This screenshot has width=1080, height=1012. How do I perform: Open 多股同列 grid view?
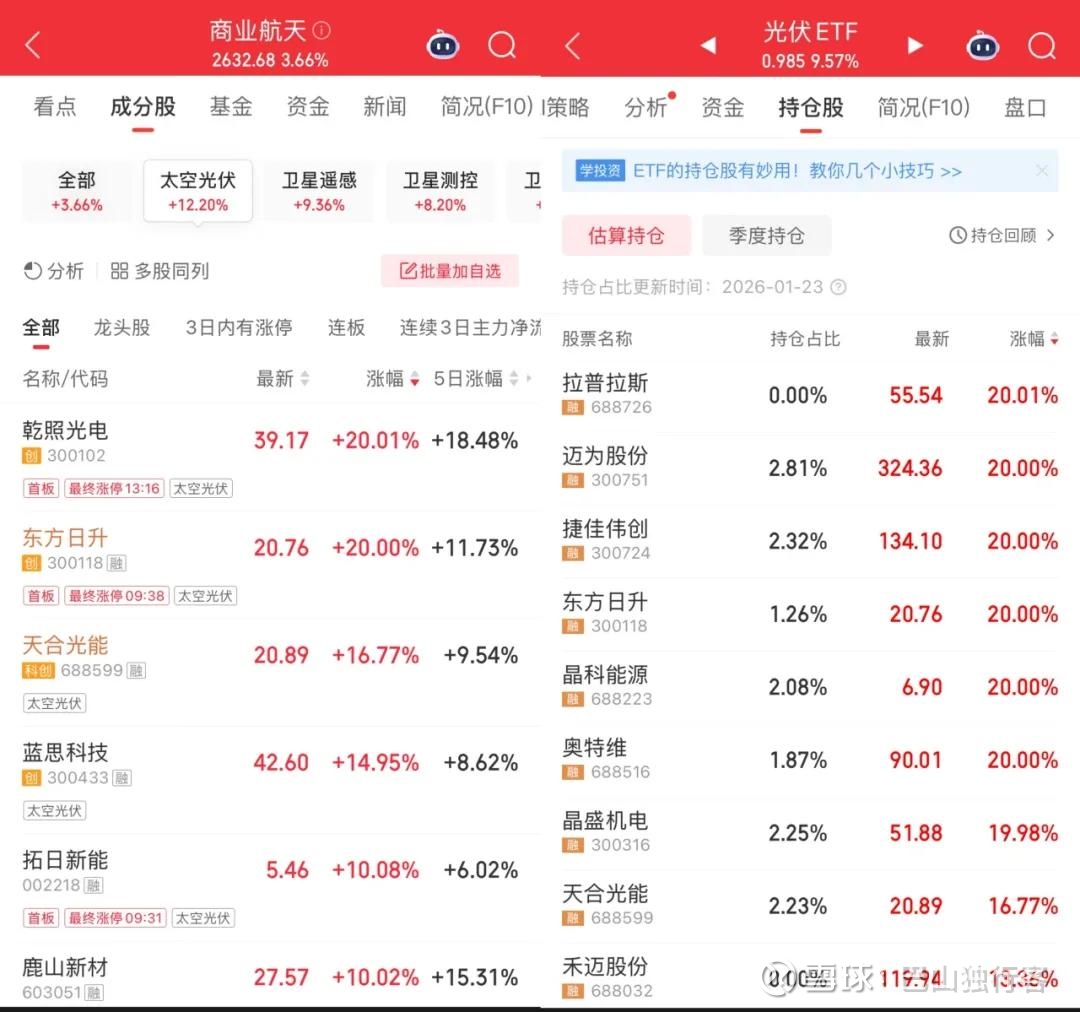tap(160, 271)
